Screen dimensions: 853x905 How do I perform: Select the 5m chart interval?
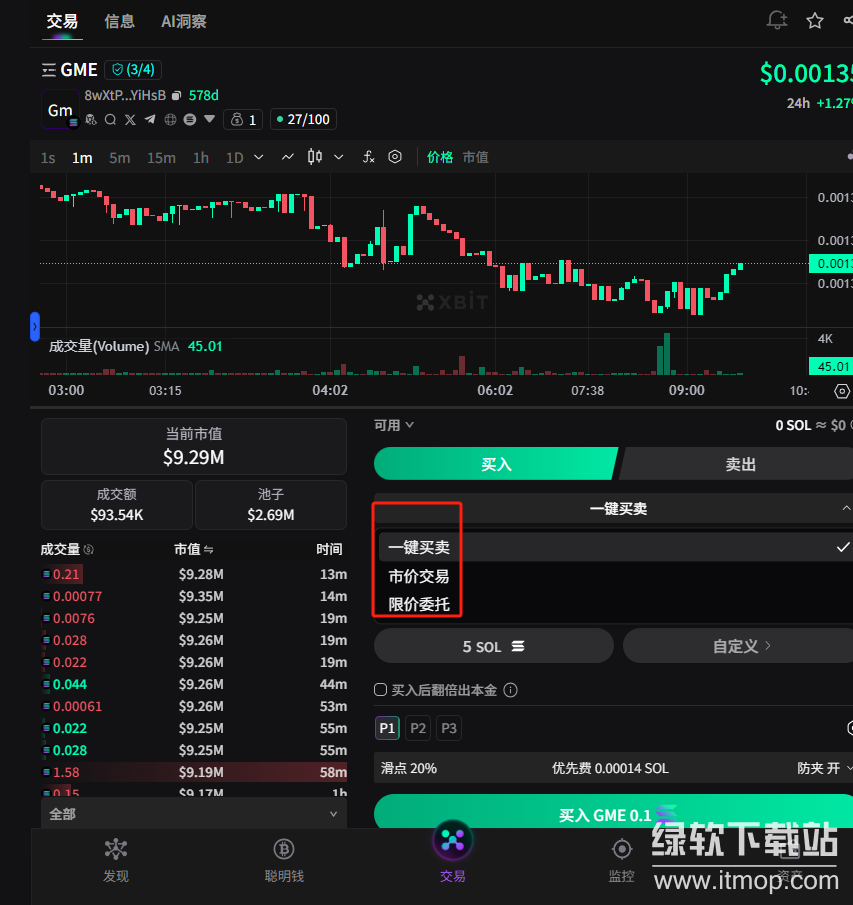[120, 157]
